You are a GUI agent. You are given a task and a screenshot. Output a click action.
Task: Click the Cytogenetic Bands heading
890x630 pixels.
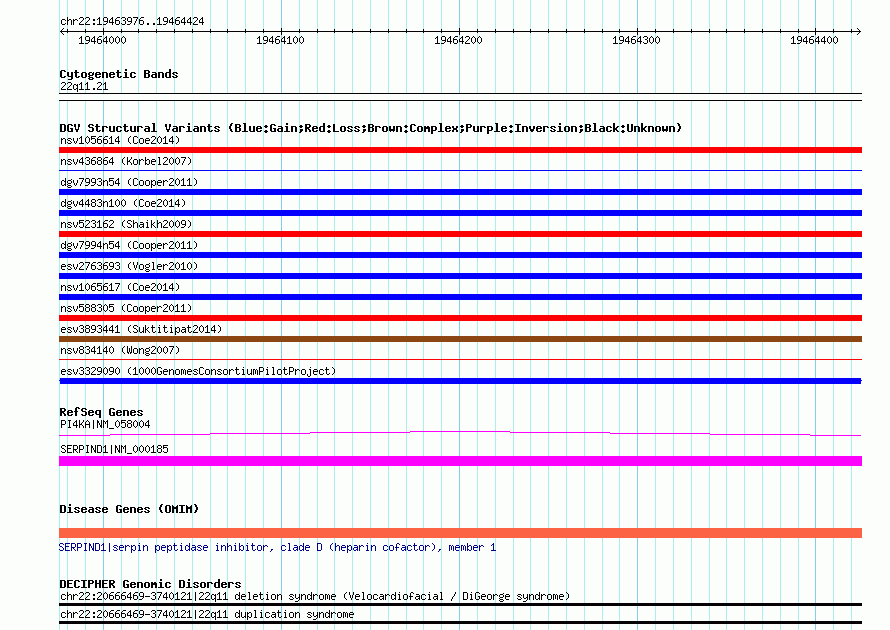(119, 74)
